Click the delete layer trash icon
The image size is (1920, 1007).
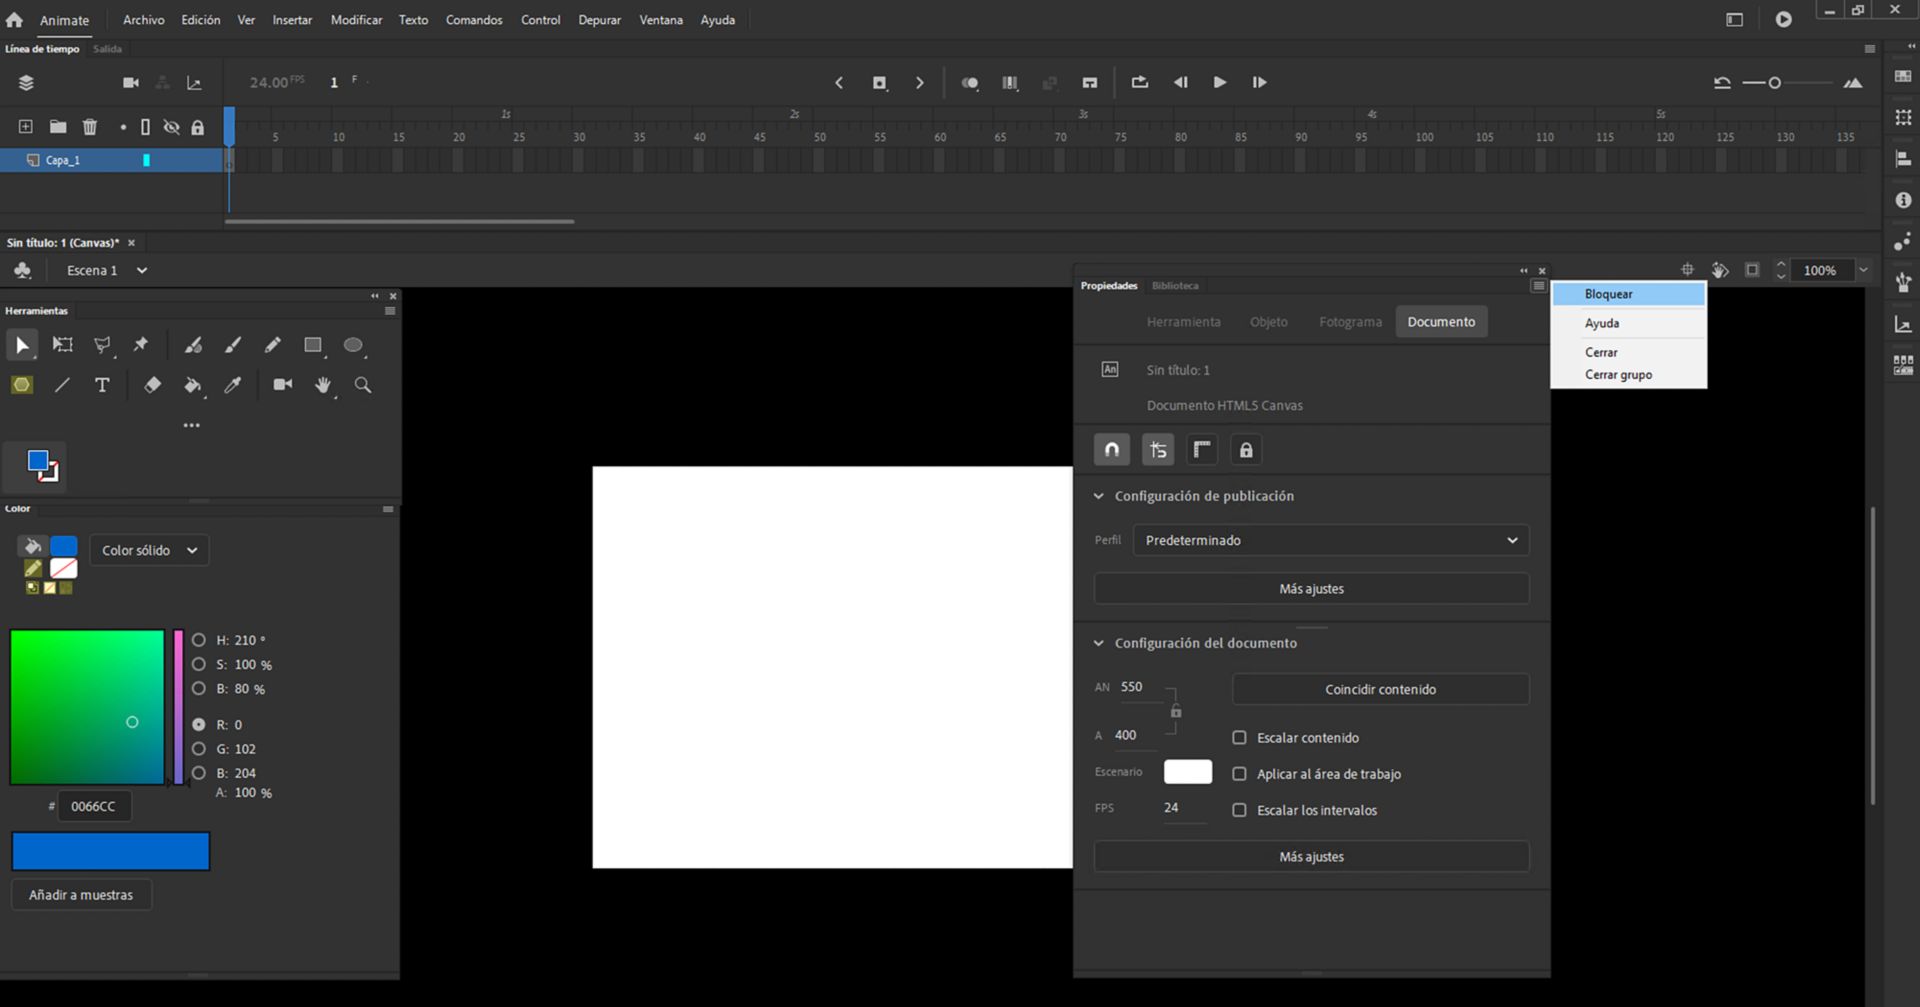click(x=90, y=127)
